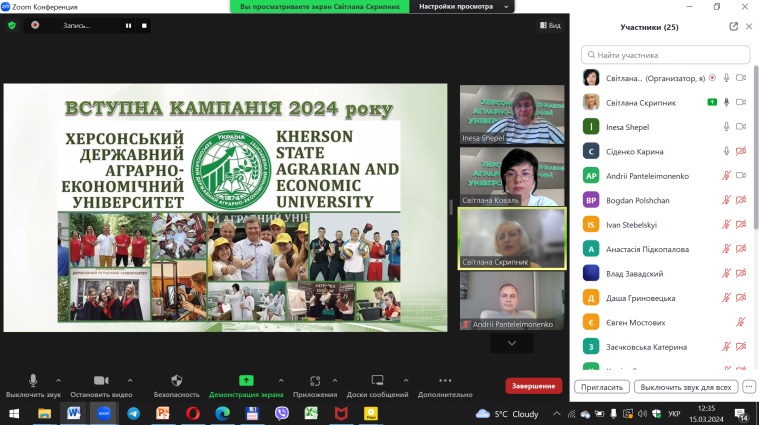
Task: Open File Explorer from taskbar
Action: click(45, 413)
